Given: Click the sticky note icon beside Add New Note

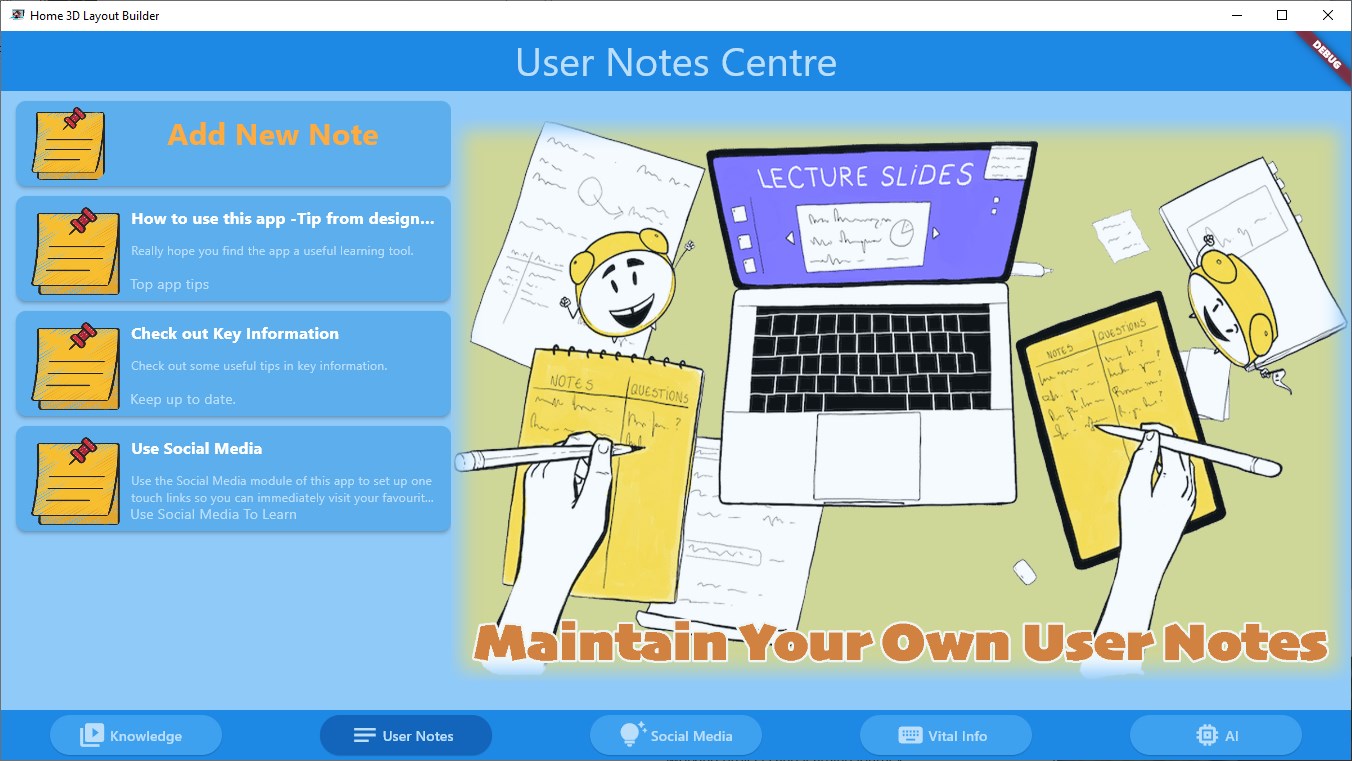Looking at the screenshot, I should coord(71,143).
